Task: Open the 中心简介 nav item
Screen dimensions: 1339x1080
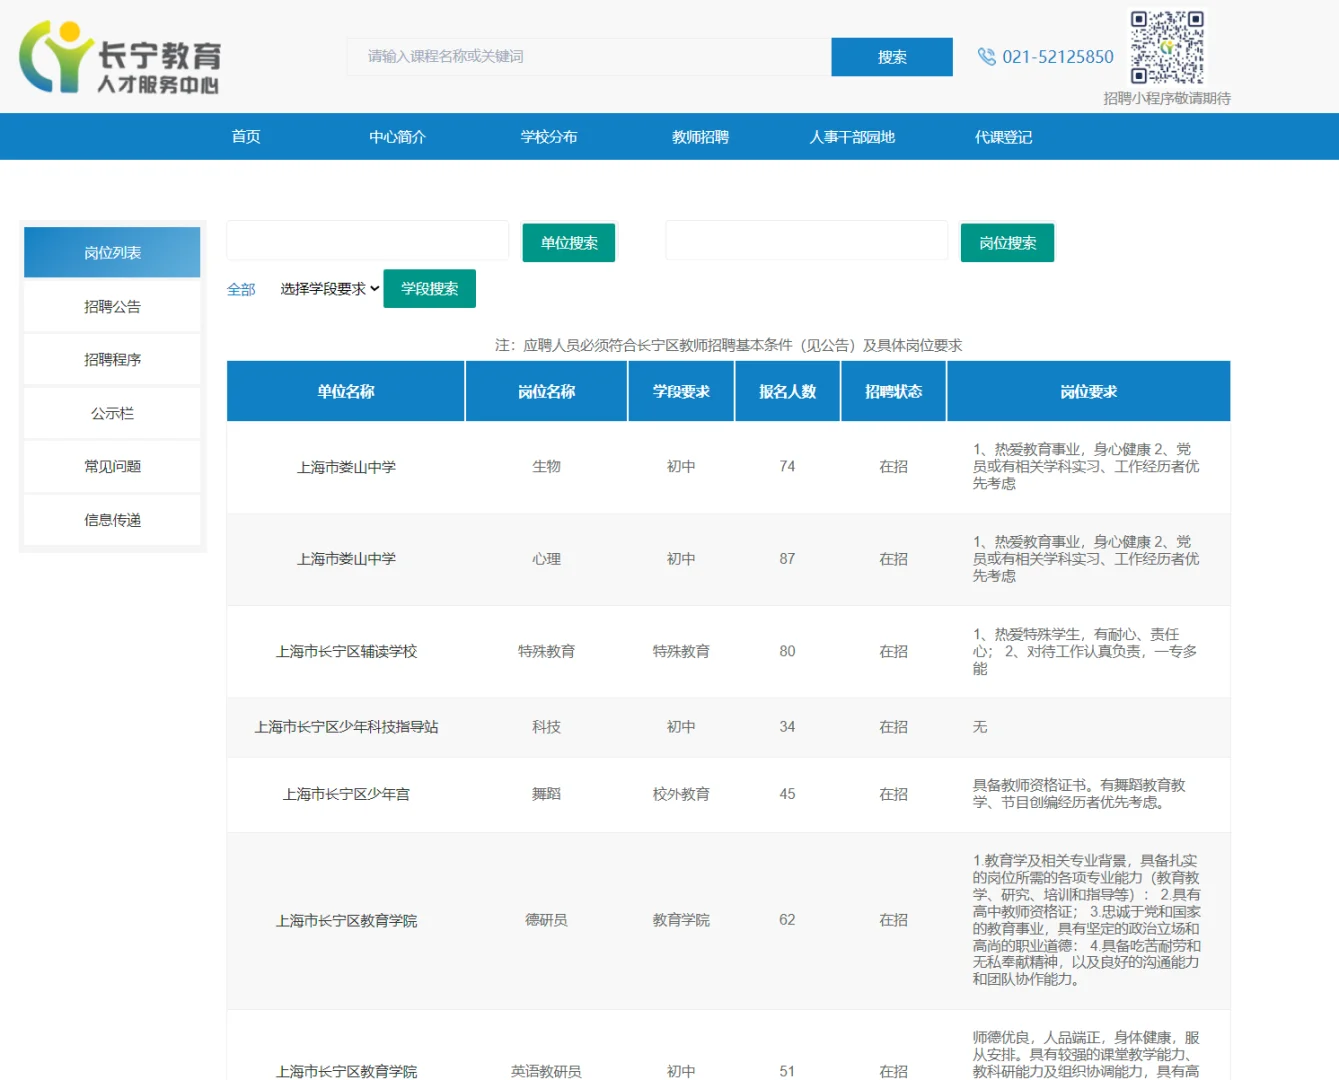Action: click(397, 137)
